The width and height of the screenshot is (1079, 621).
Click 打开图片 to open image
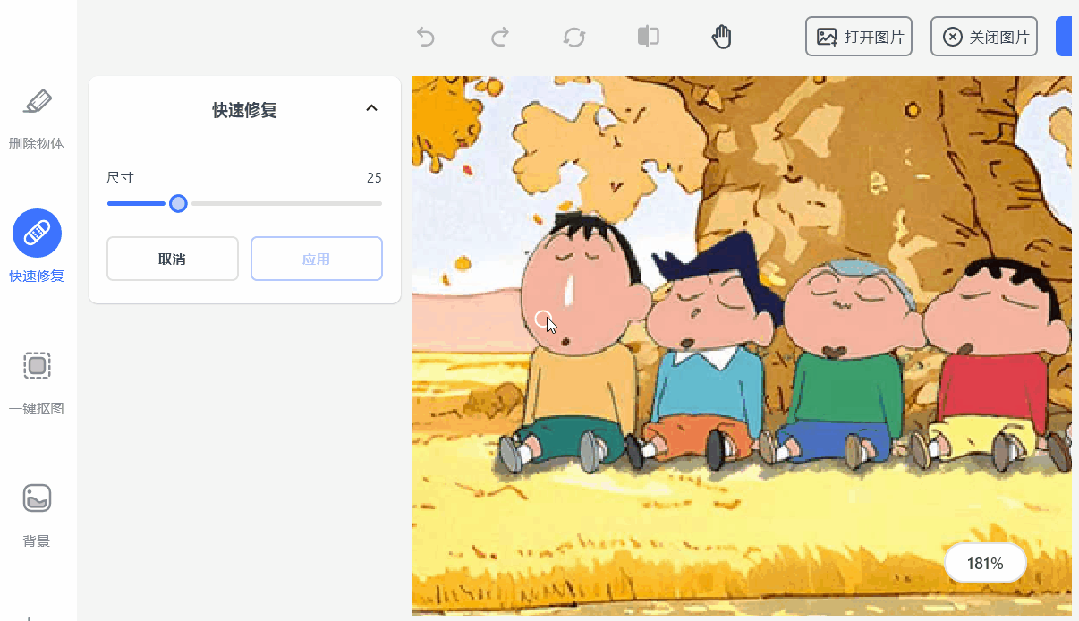coord(859,36)
